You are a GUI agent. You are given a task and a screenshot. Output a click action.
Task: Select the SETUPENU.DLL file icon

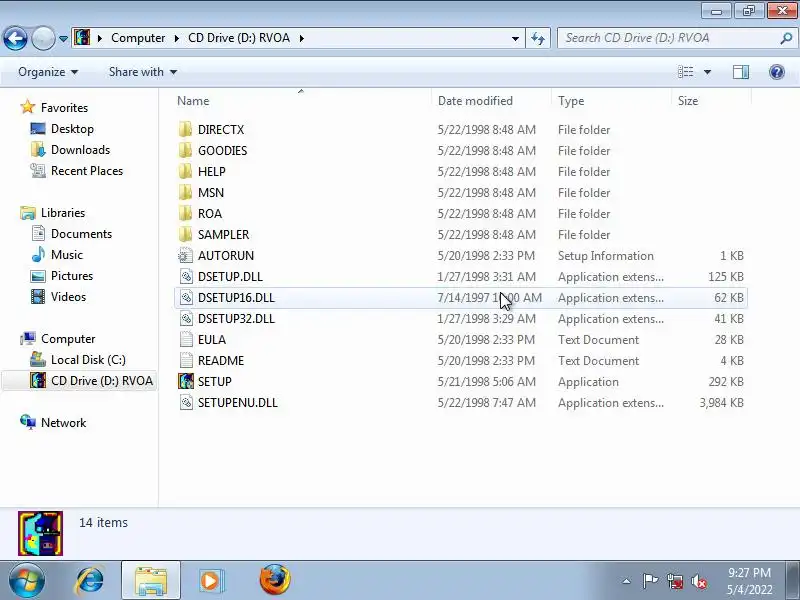click(186, 402)
